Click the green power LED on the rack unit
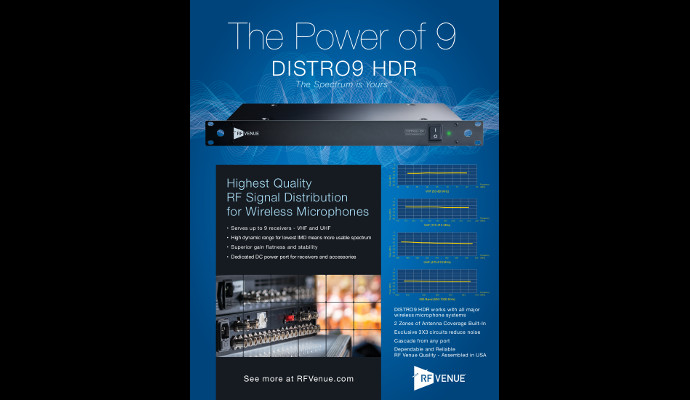 tap(449, 133)
